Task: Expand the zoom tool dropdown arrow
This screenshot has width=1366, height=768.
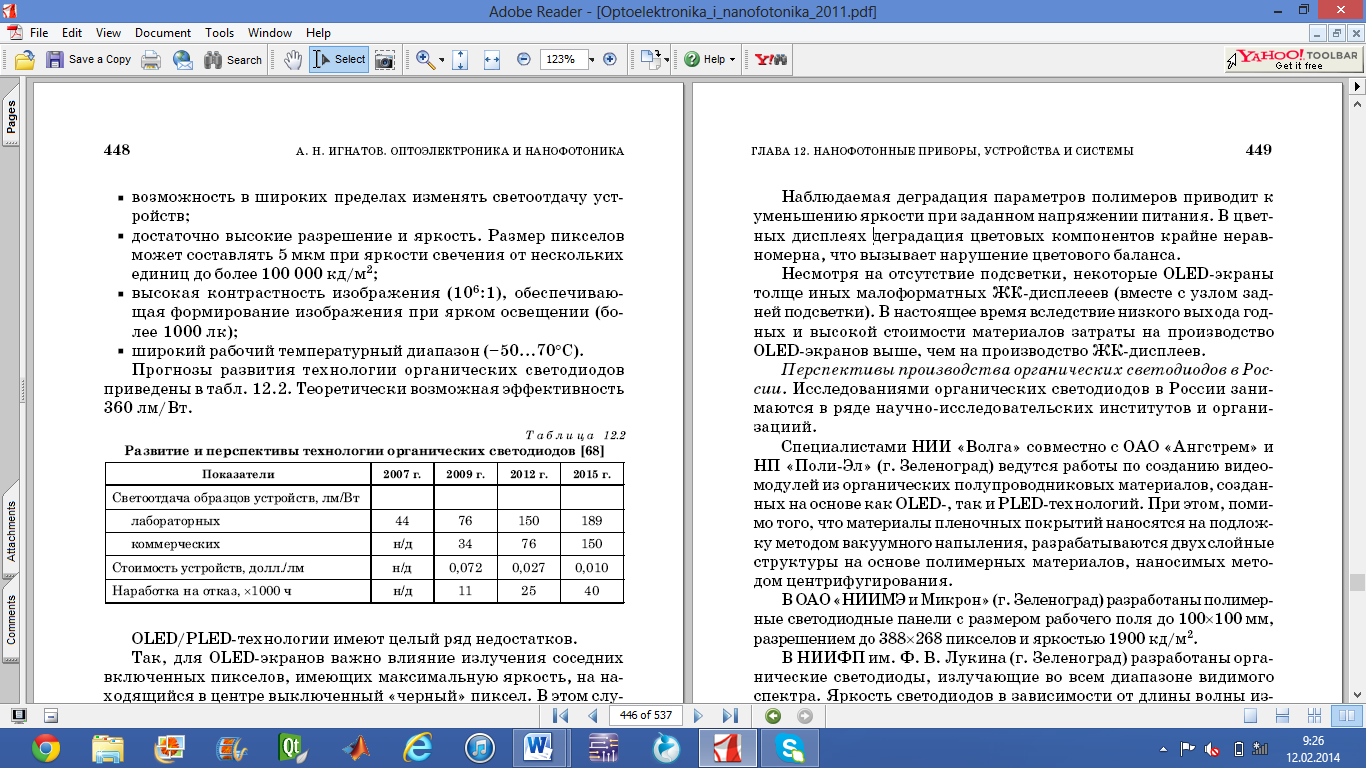Action: point(441,60)
